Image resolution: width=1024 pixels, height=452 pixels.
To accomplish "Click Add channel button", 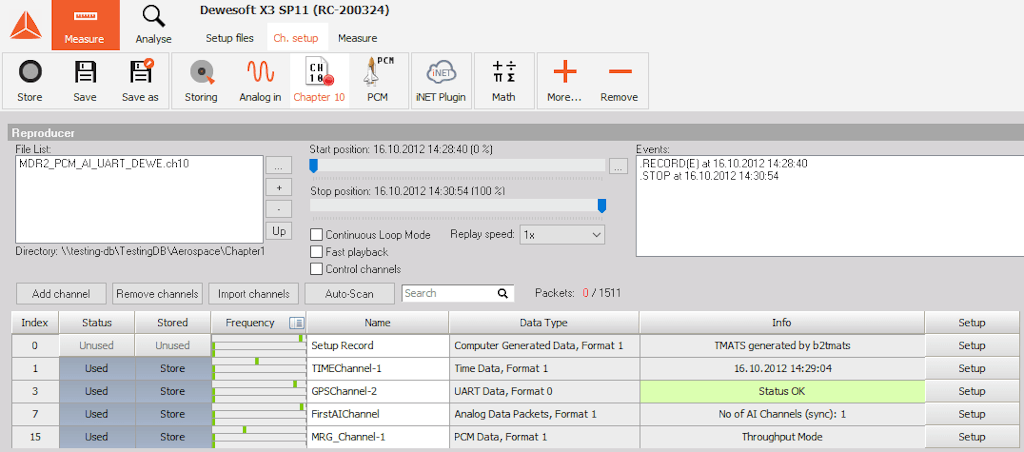I will tap(61, 294).
